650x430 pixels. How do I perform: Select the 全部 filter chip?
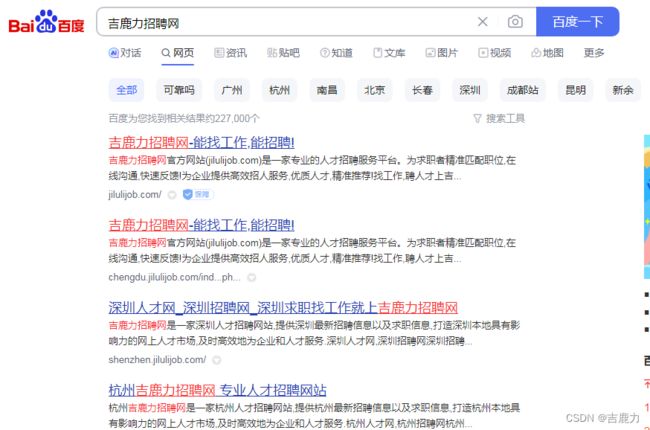coord(126,90)
